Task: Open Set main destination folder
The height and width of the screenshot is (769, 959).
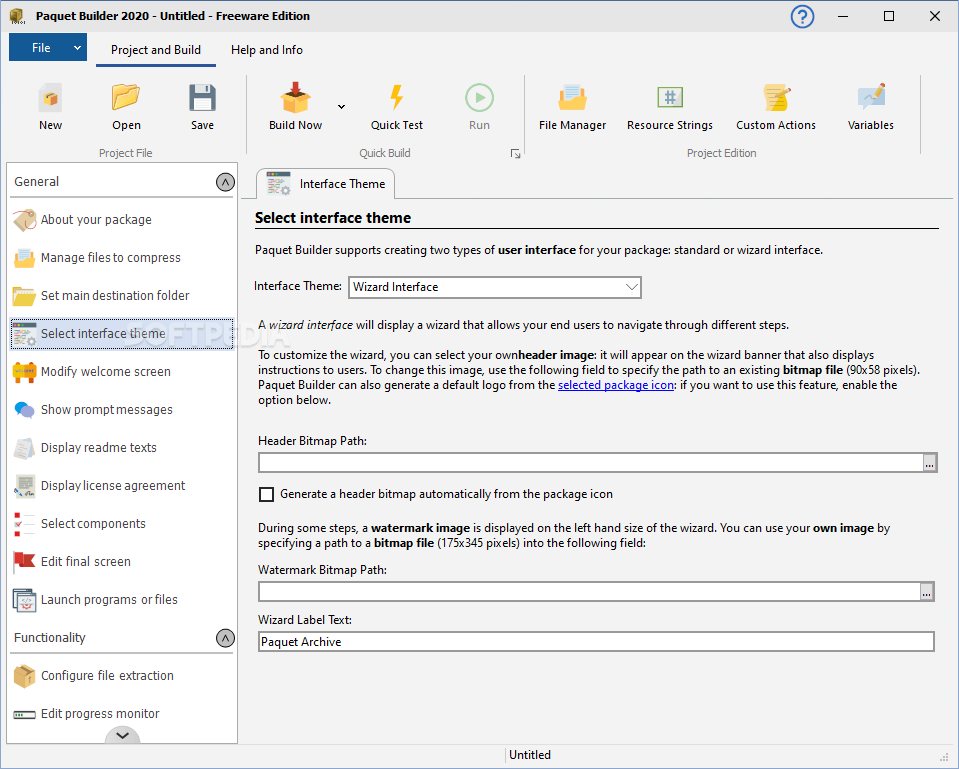Action: 122,295
